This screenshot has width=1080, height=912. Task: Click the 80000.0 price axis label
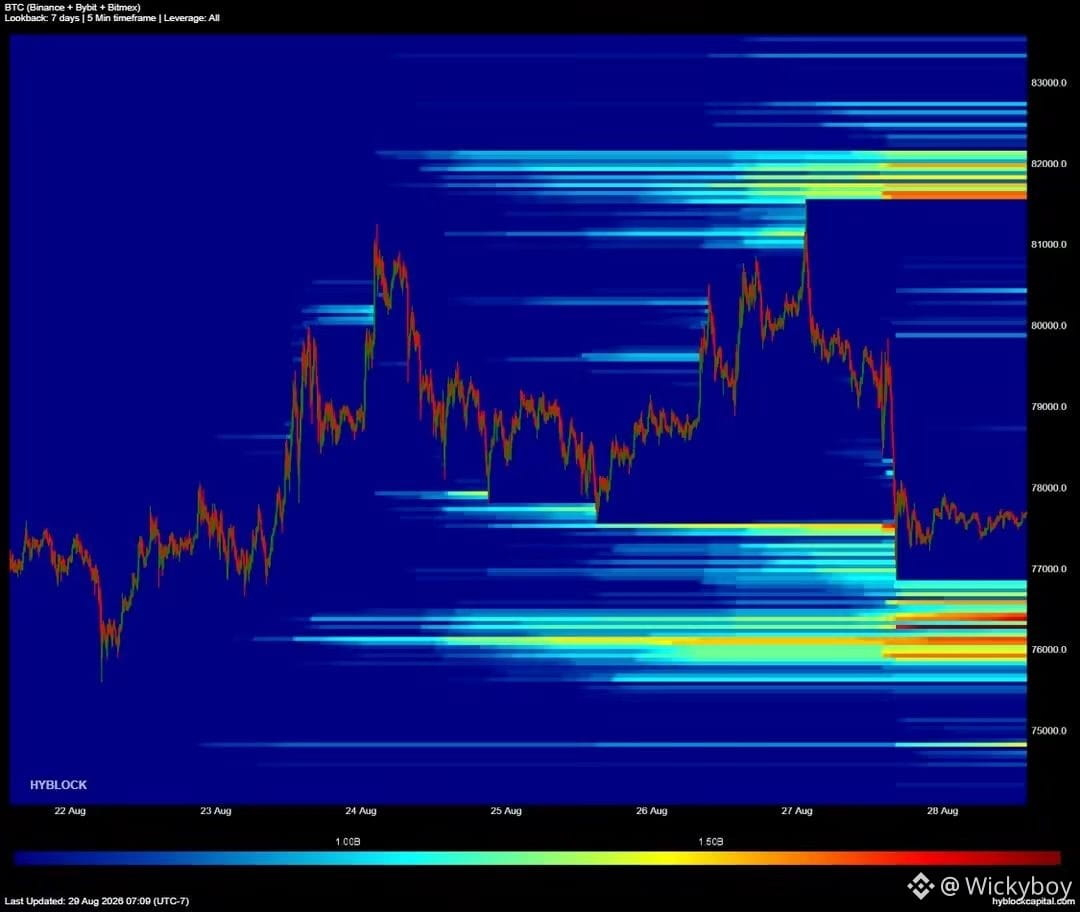tap(1048, 326)
